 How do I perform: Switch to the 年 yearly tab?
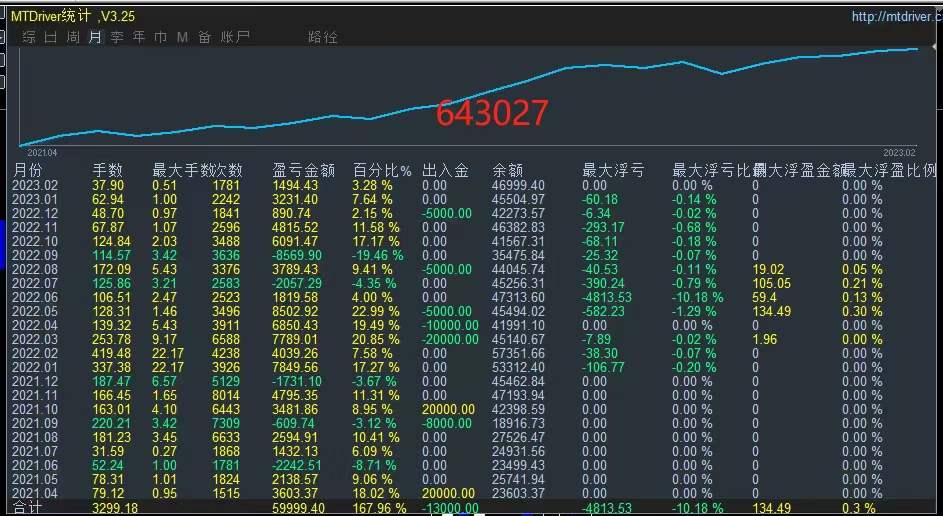click(139, 37)
